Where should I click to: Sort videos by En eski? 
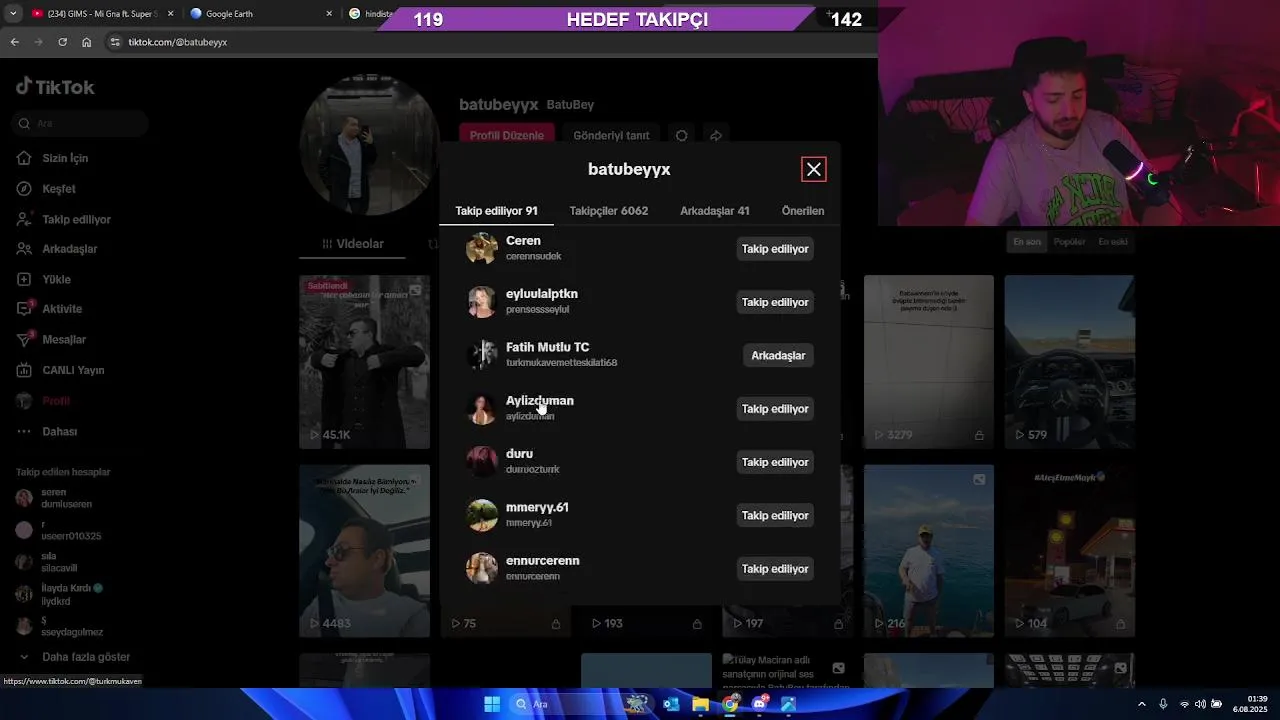(1113, 242)
